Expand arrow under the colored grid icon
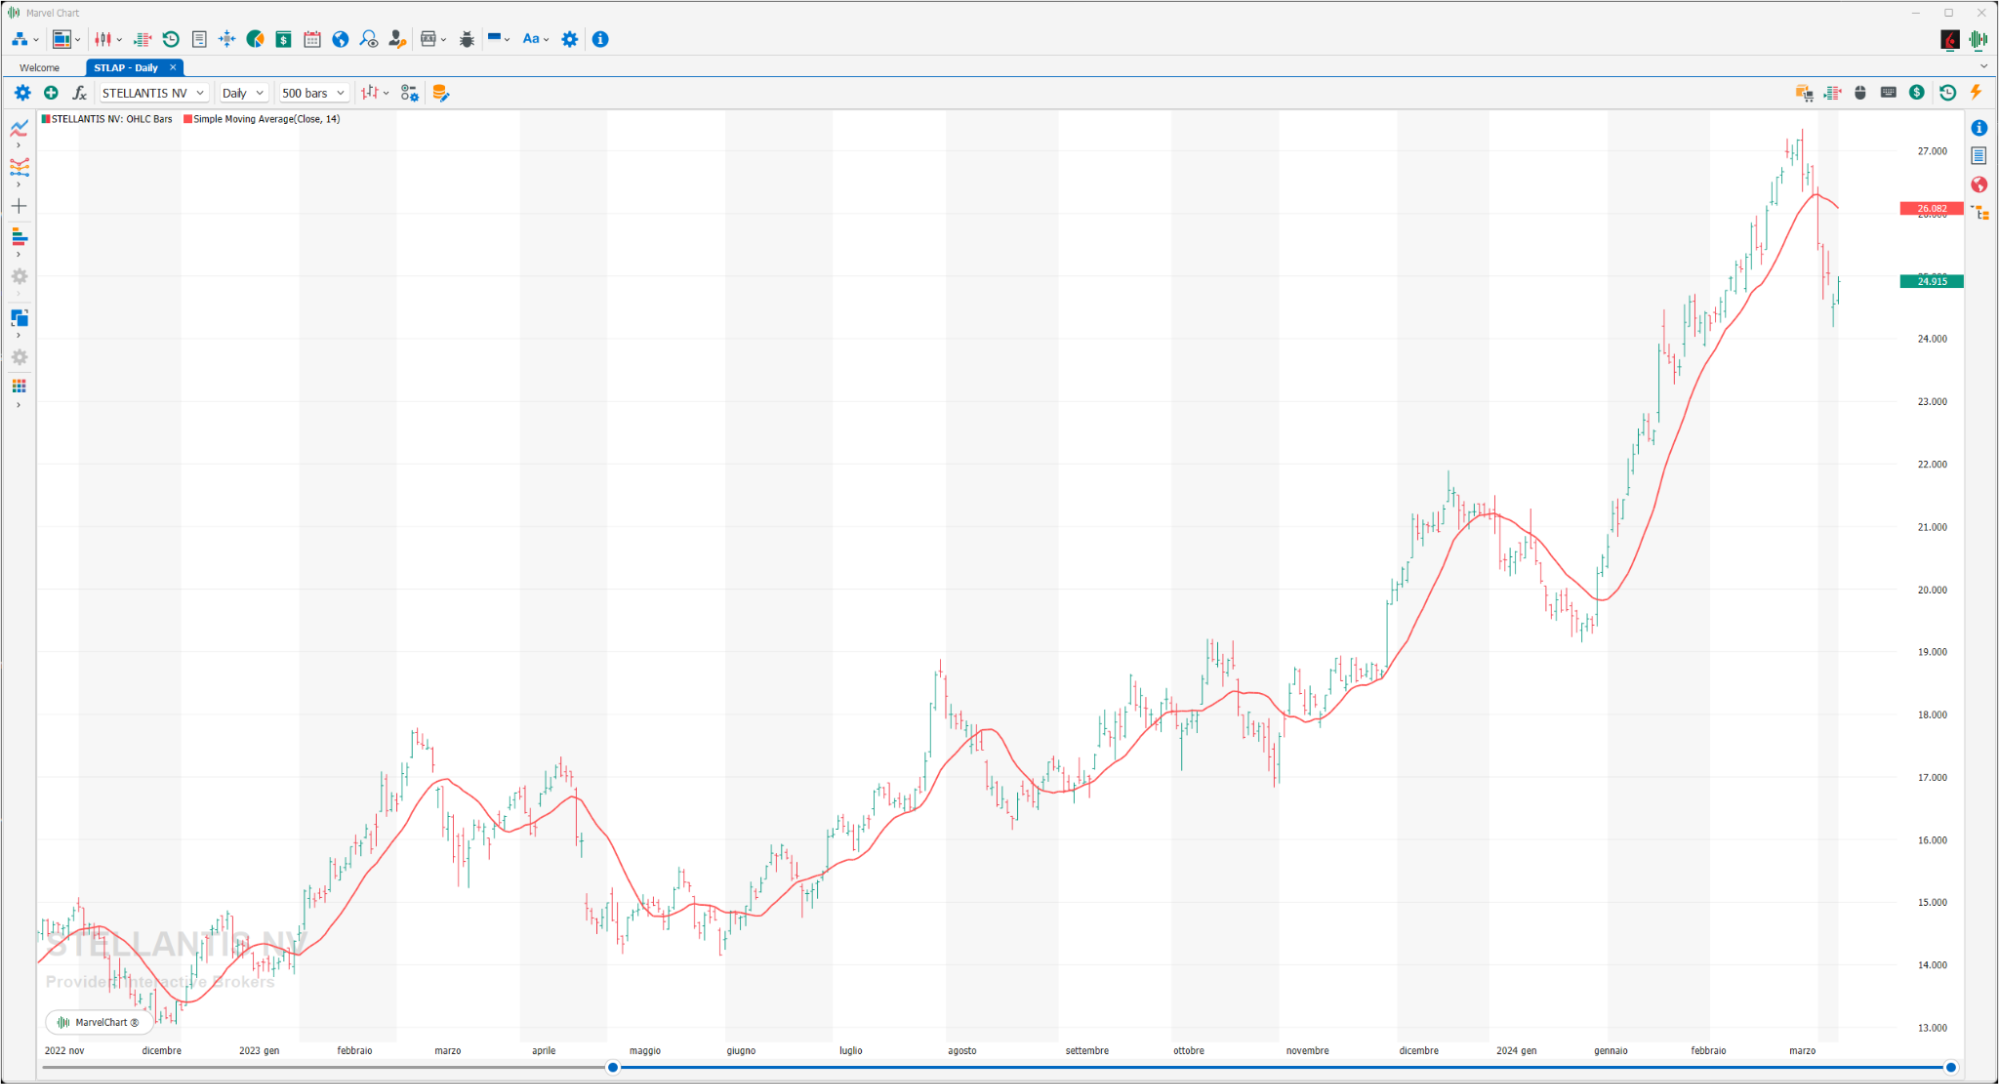The height and width of the screenshot is (1085, 1999). coord(18,405)
